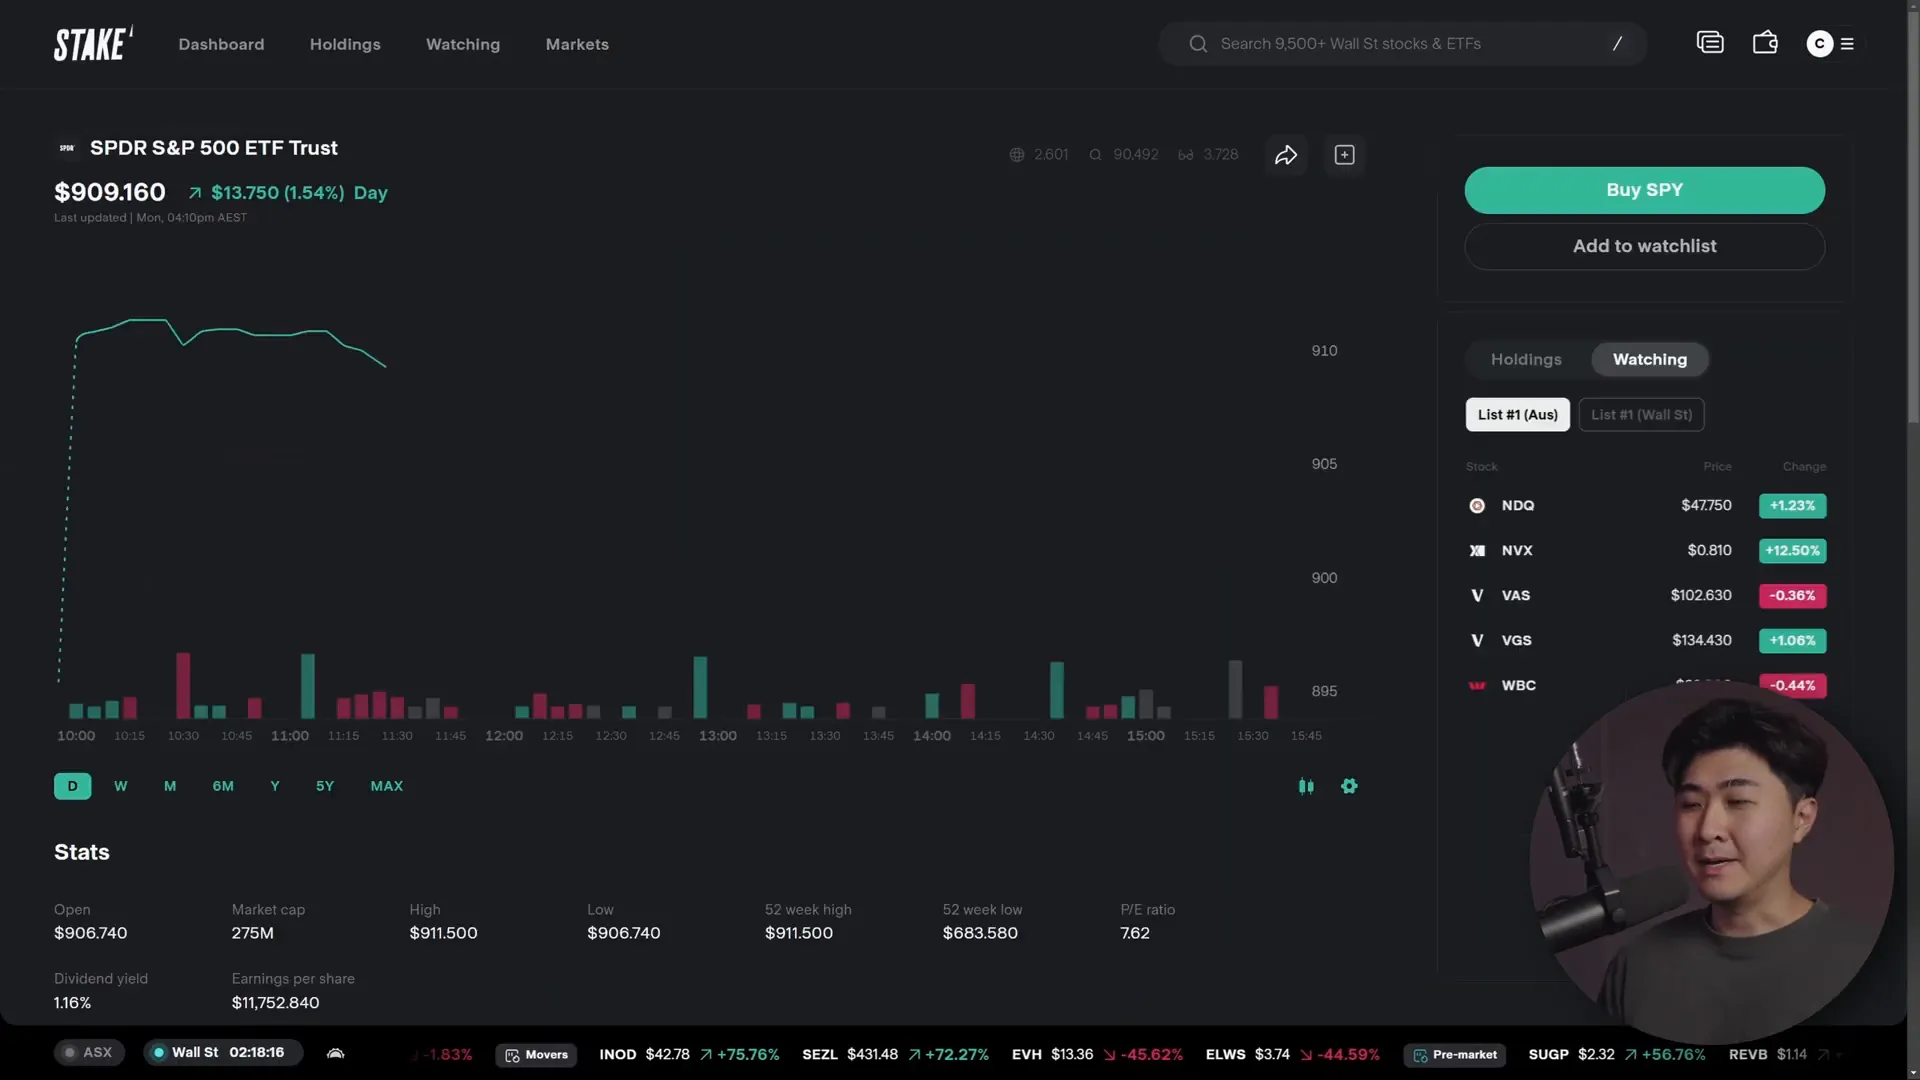Open SEZL in the ticker bar
Screen dimensions: 1920x1080
(895, 1055)
